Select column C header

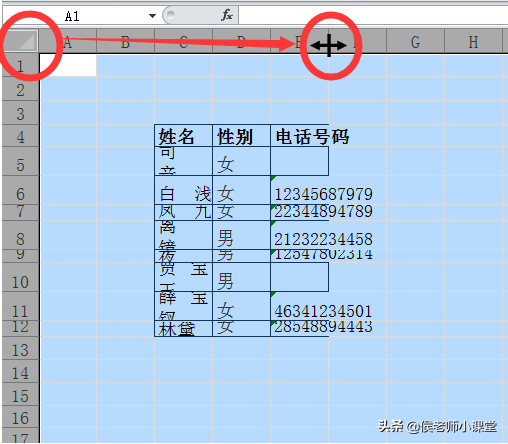coord(184,41)
